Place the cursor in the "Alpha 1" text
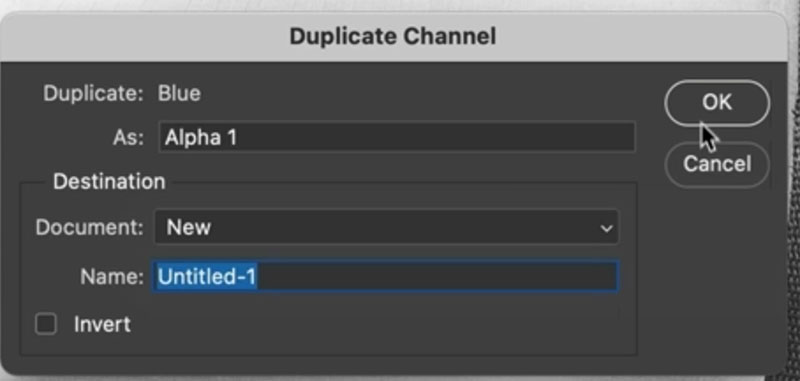Image resolution: width=800 pixels, height=381 pixels. (x=201, y=137)
